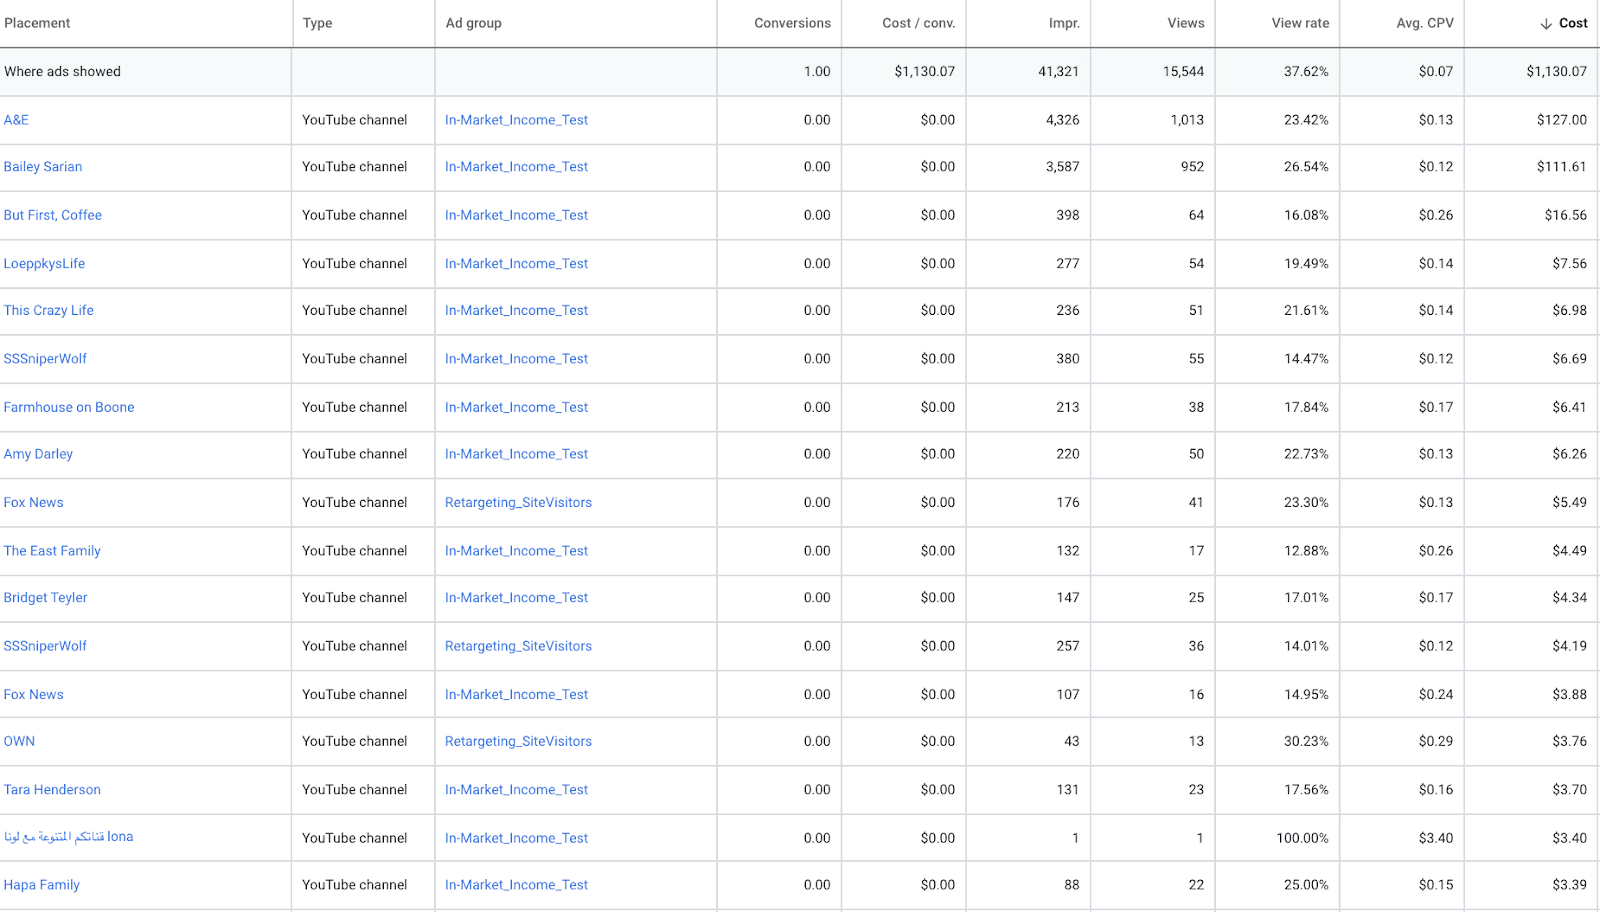
Task: Open SSSniperWolf placement with 257 impressions
Action: (45, 647)
